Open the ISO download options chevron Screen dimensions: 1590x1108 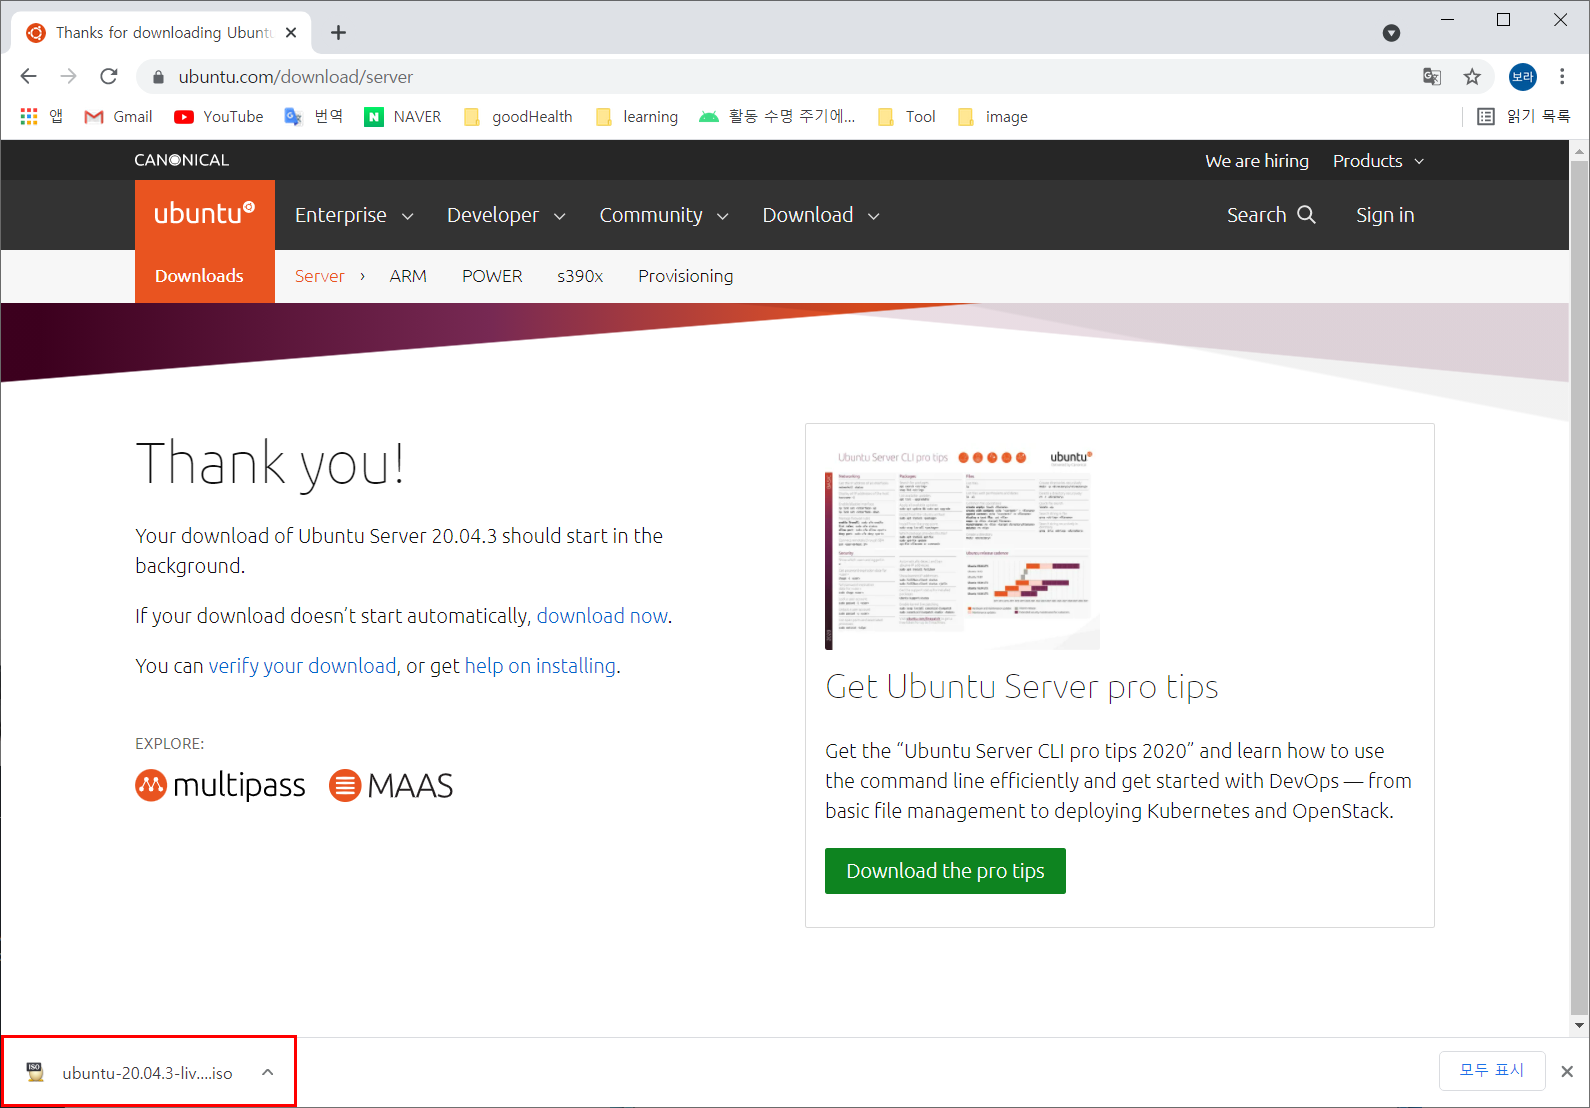point(268,1072)
